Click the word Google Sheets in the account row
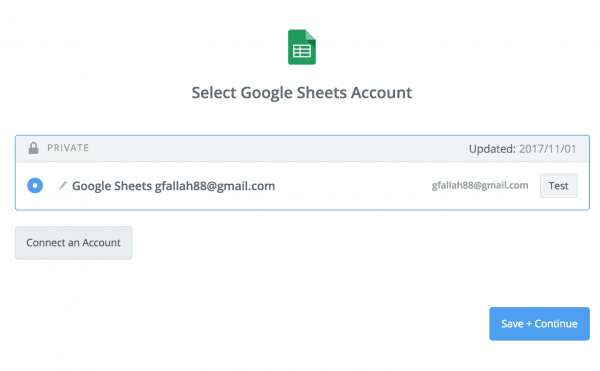This screenshot has height=371, width=600. (x=112, y=186)
